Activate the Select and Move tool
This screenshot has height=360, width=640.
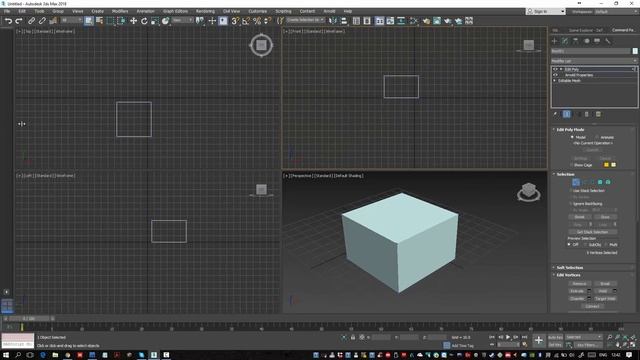point(133,21)
